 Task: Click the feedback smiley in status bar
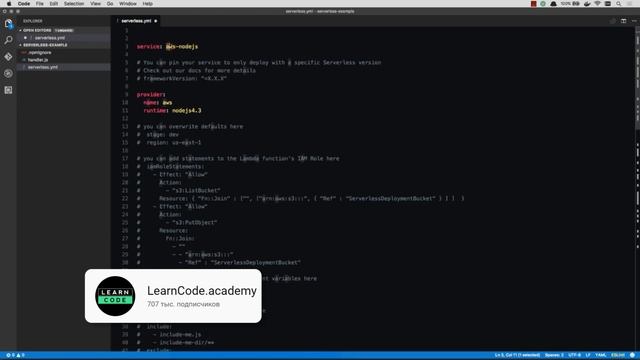point(632,355)
